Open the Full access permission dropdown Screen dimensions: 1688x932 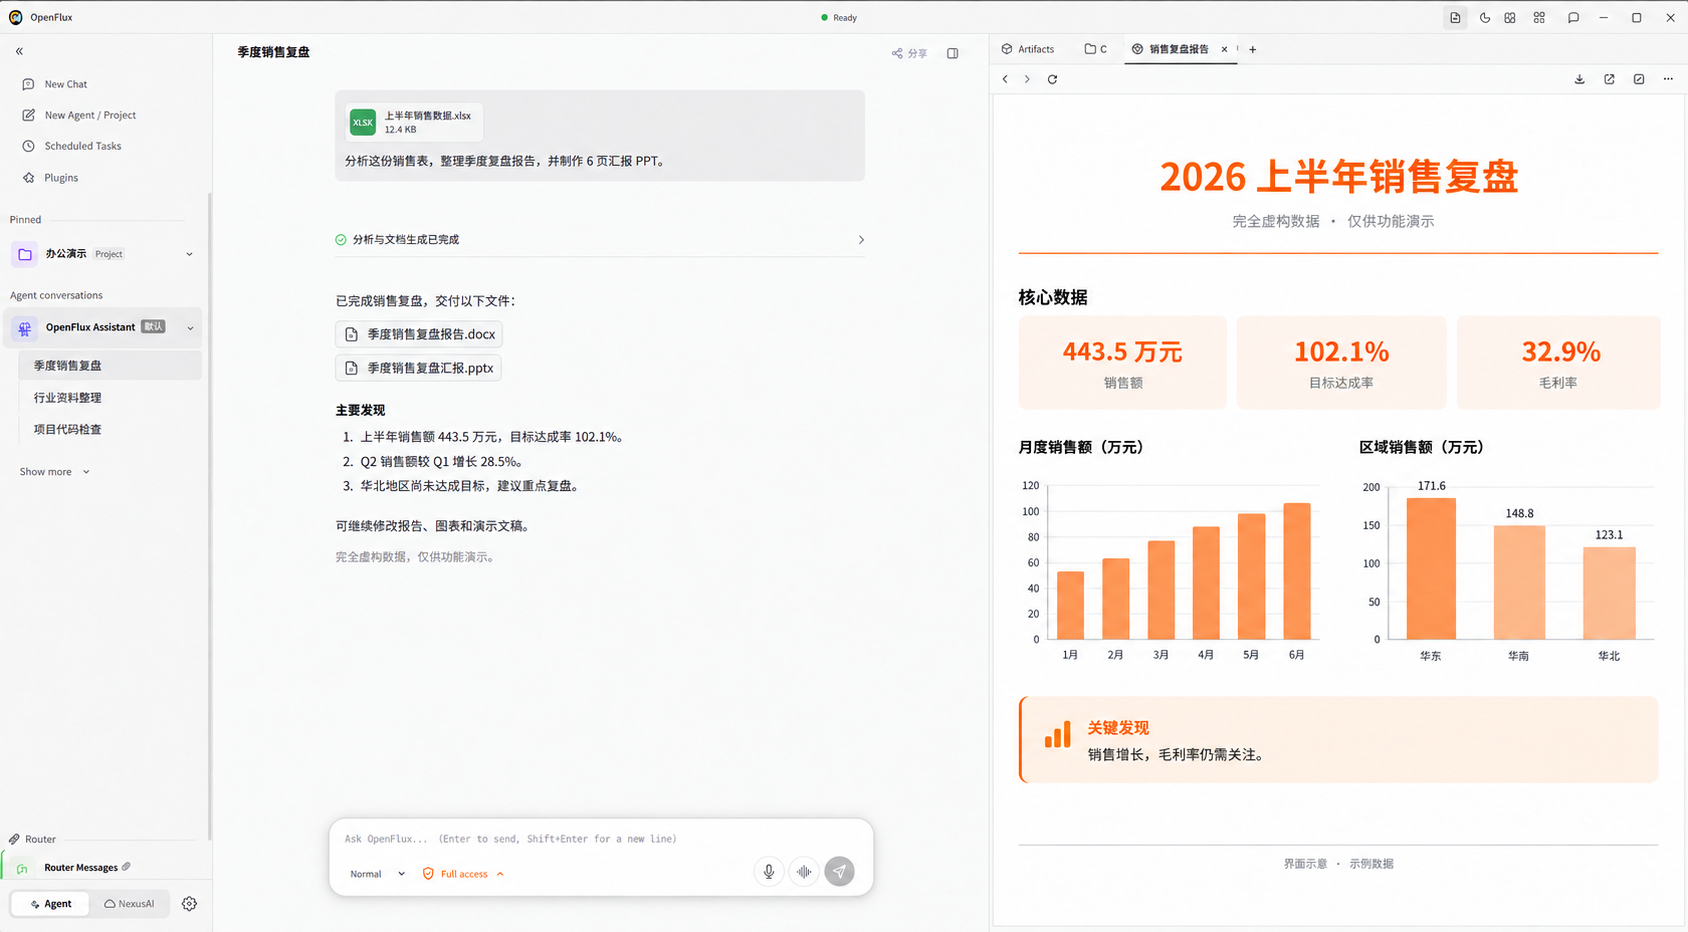tap(463, 874)
